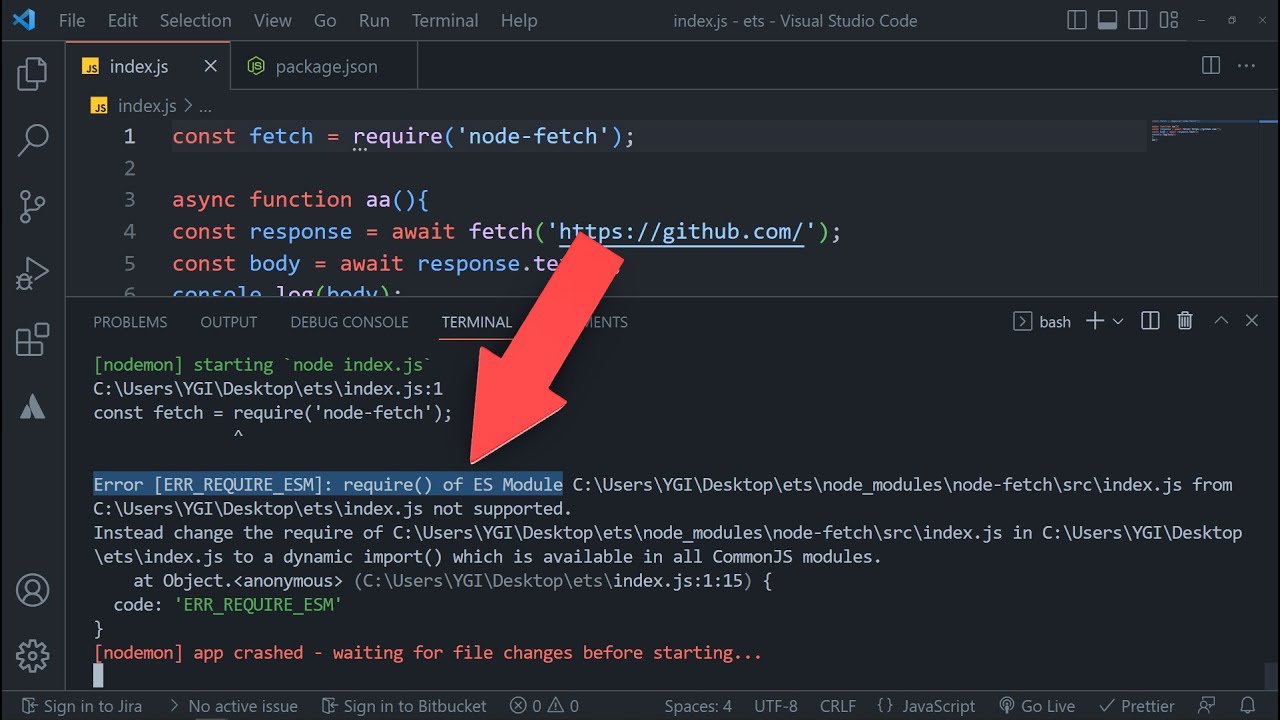Switch to the DEBUG CONSOLE tab
The image size is (1280, 720).
tap(349, 322)
